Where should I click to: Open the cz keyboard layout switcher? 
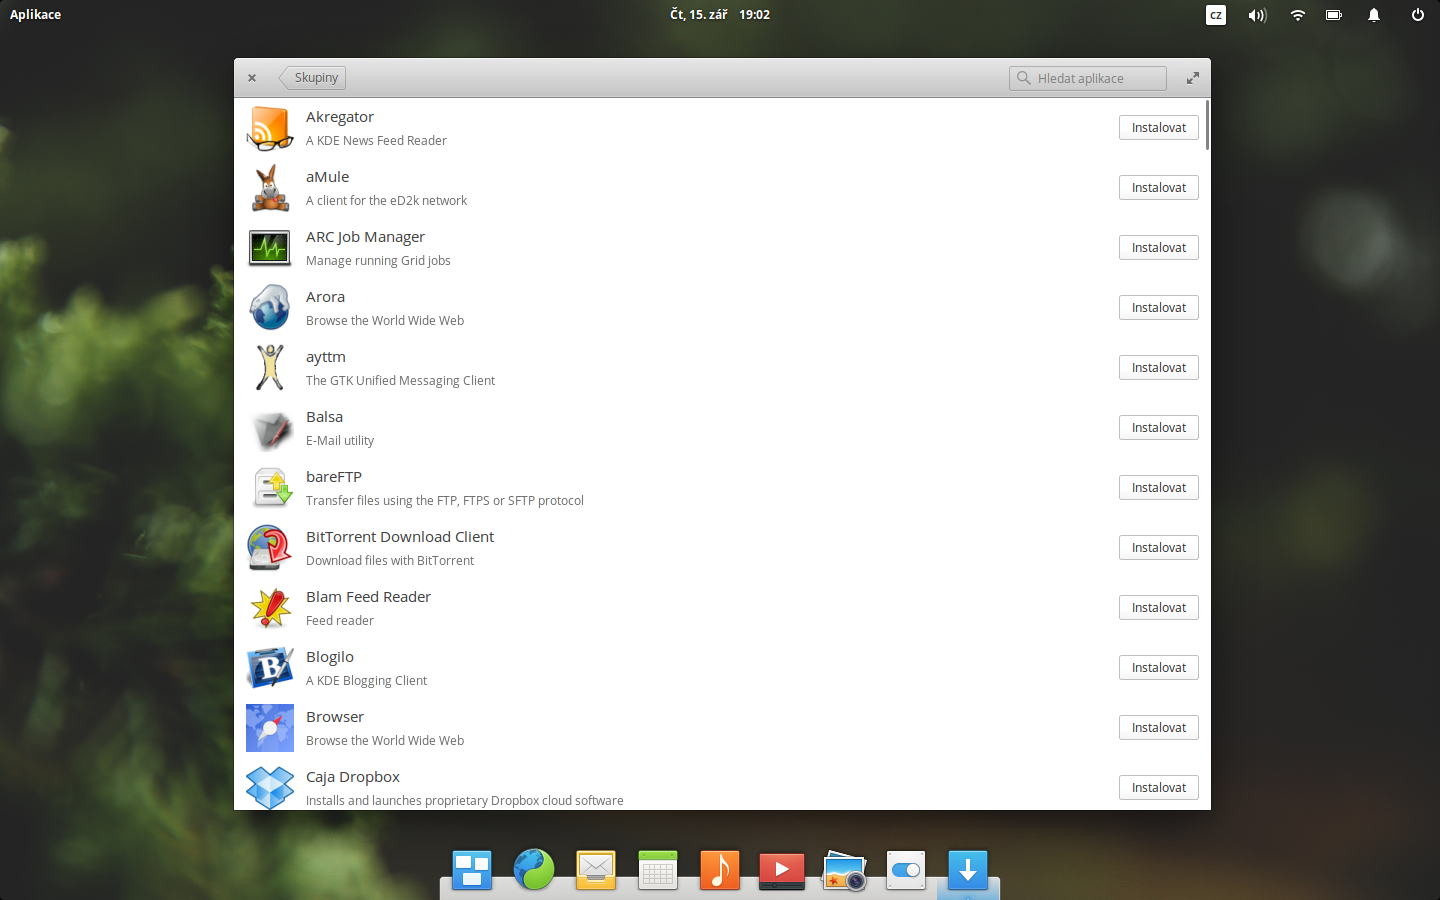1216,14
